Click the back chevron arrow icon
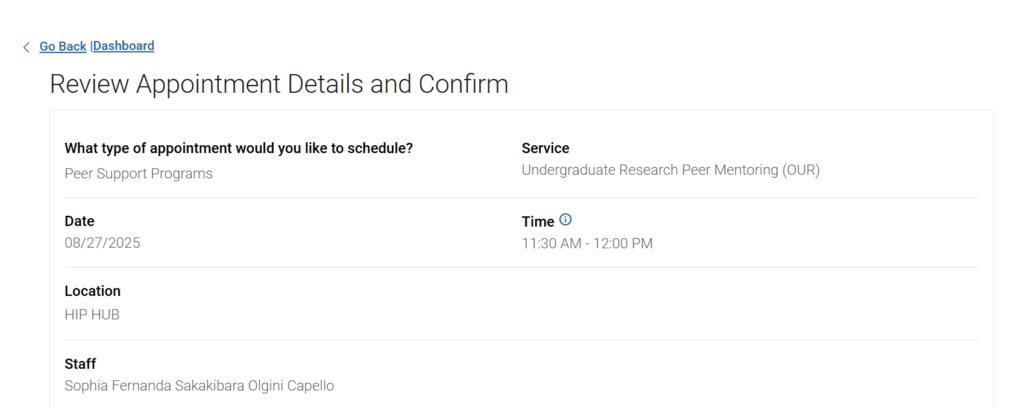This screenshot has height=408, width=1024. tap(26, 47)
